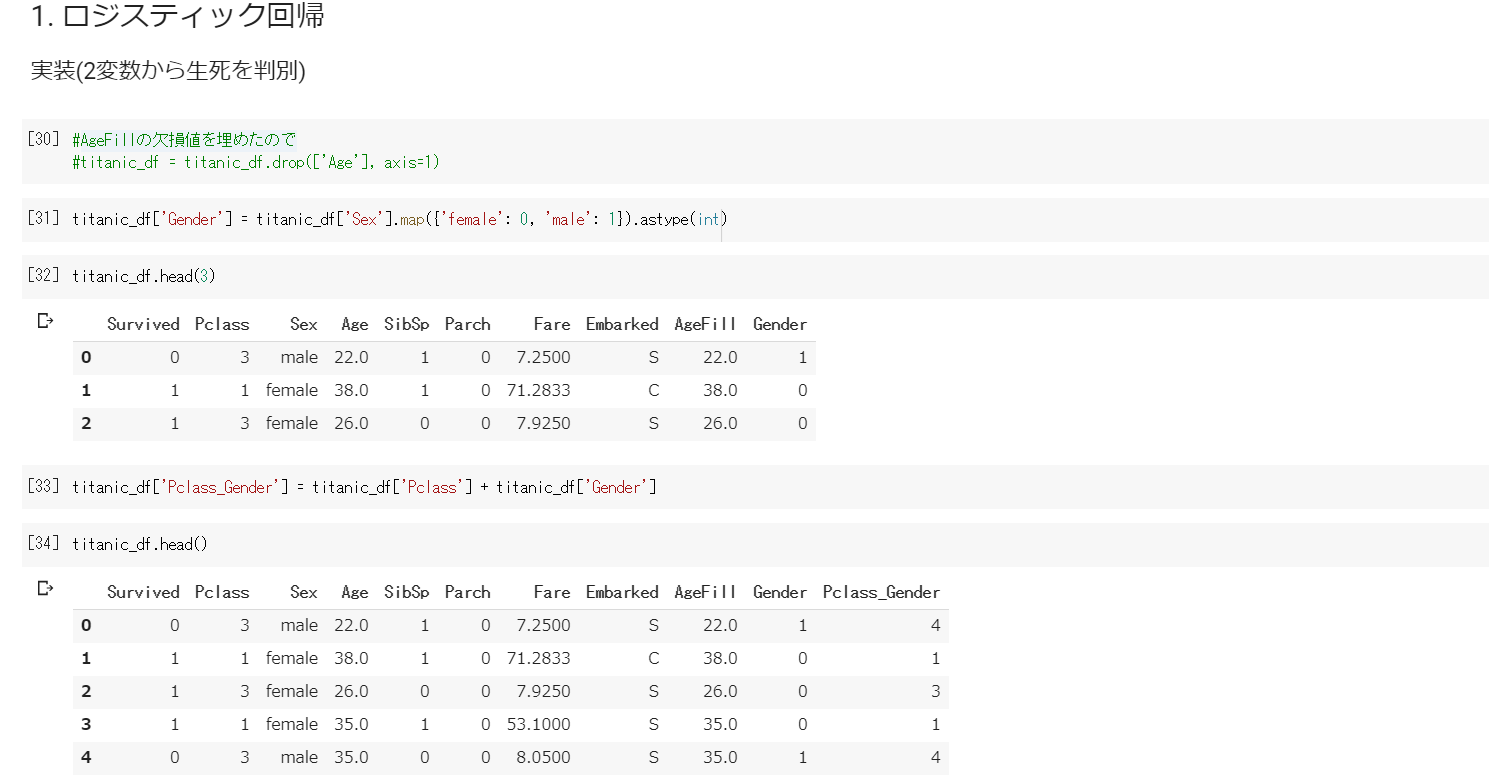The width and height of the screenshot is (1489, 777).
Task: Click 'Pclass' header in the first table
Action: (x=222, y=324)
